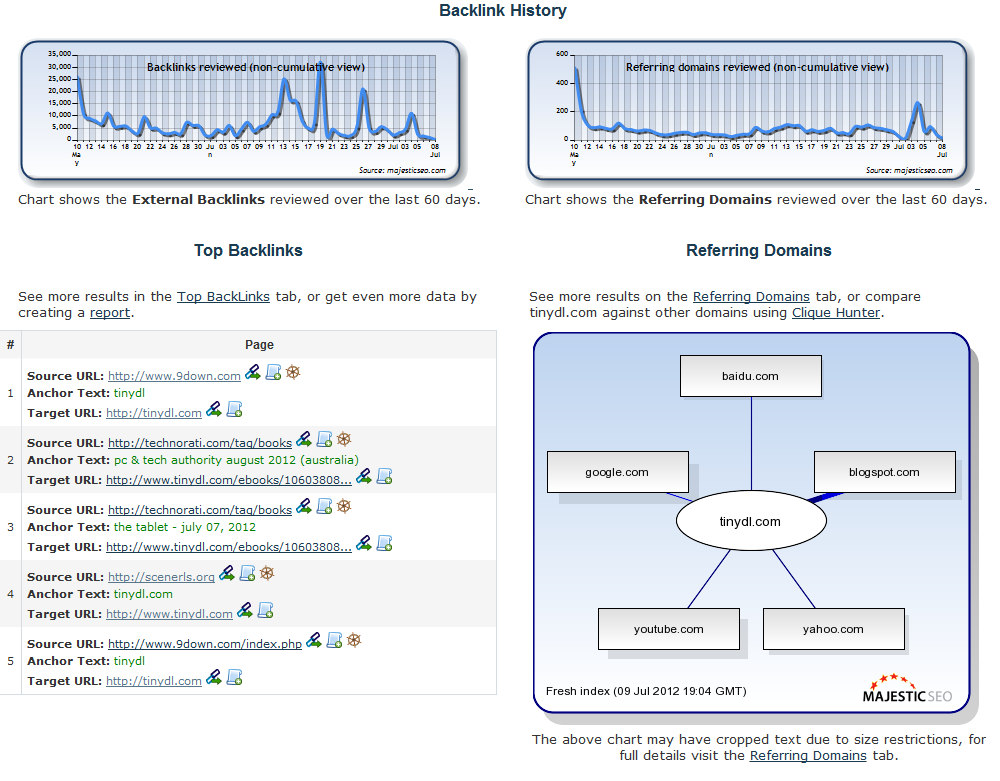Click the green-arrow explorer icon beside Source URL http://scenerls.org
The width and height of the screenshot is (1000, 781).
[226, 573]
